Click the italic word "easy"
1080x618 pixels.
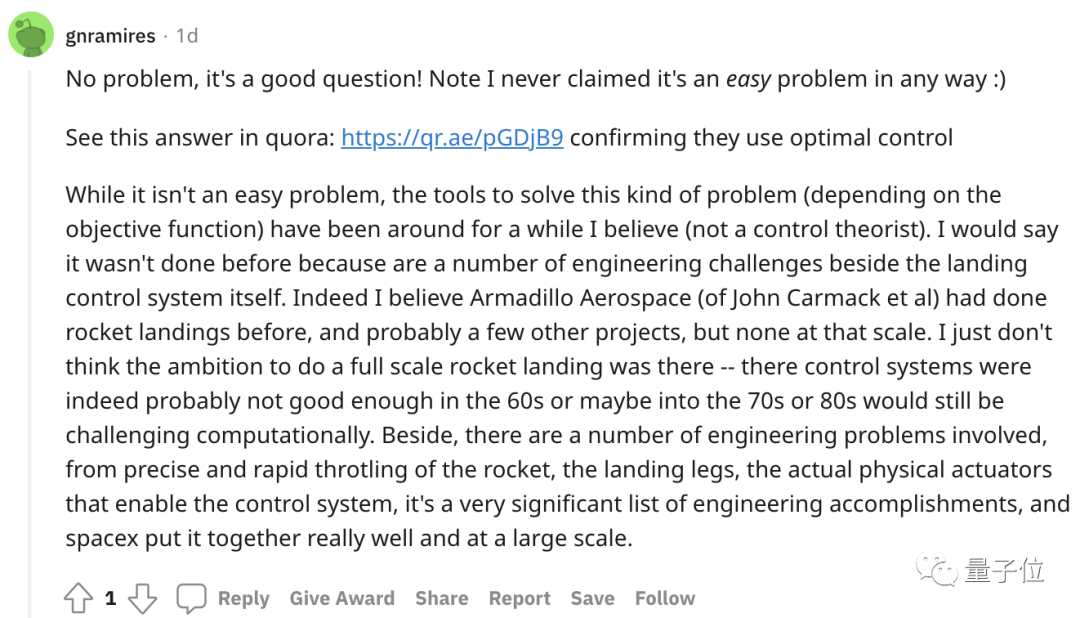tap(748, 80)
